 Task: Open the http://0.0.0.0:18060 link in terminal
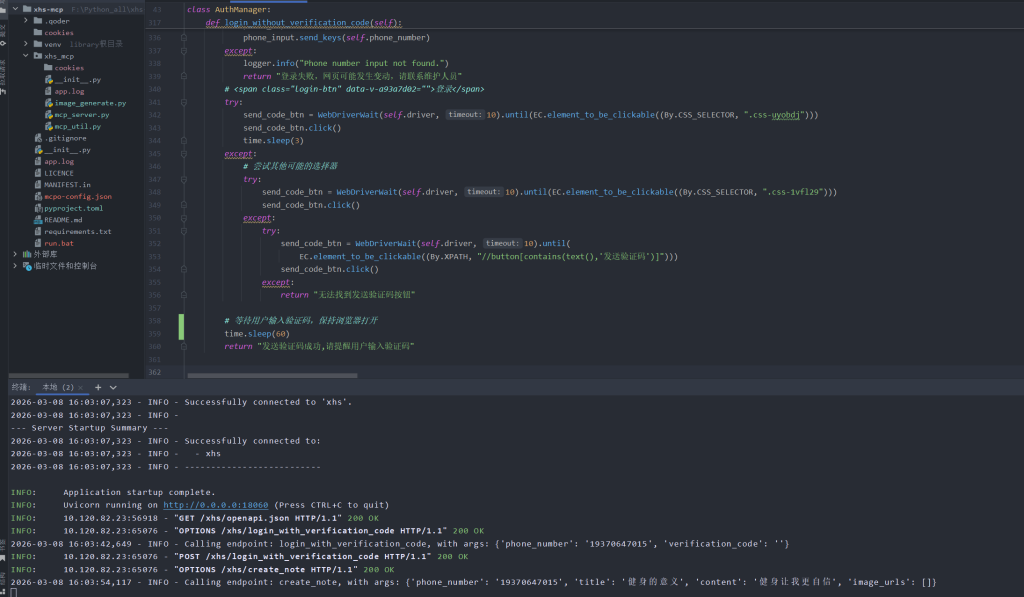point(217,505)
